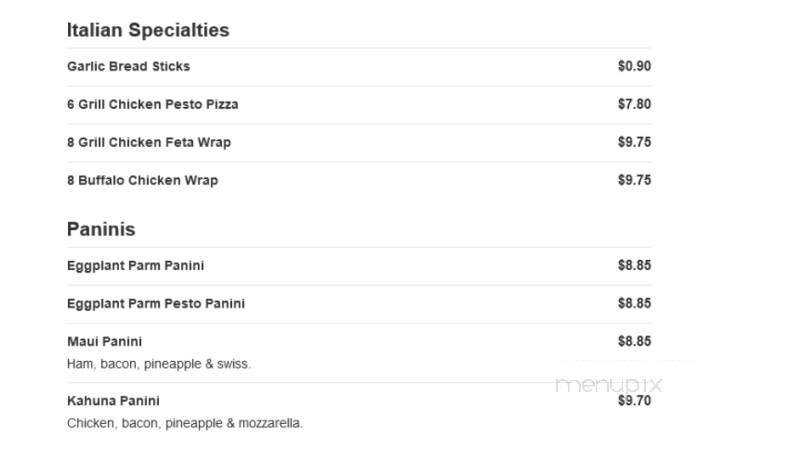Click the Paninis section heading
The image size is (788, 468).
101,229
